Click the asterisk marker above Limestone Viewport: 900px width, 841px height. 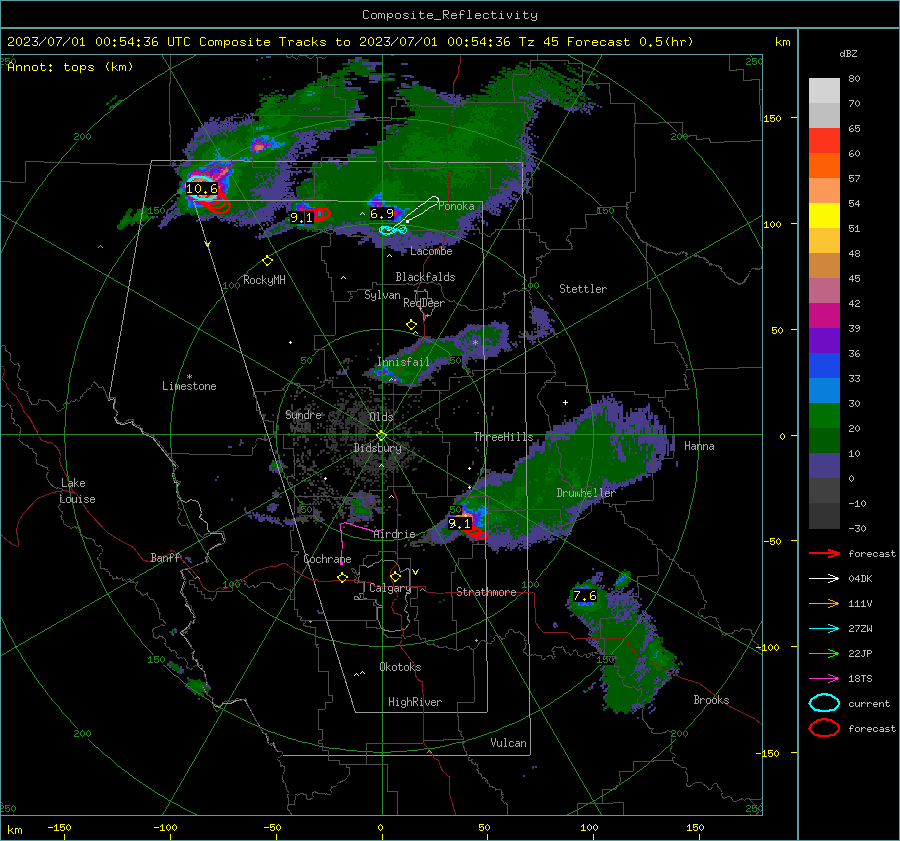189,377
